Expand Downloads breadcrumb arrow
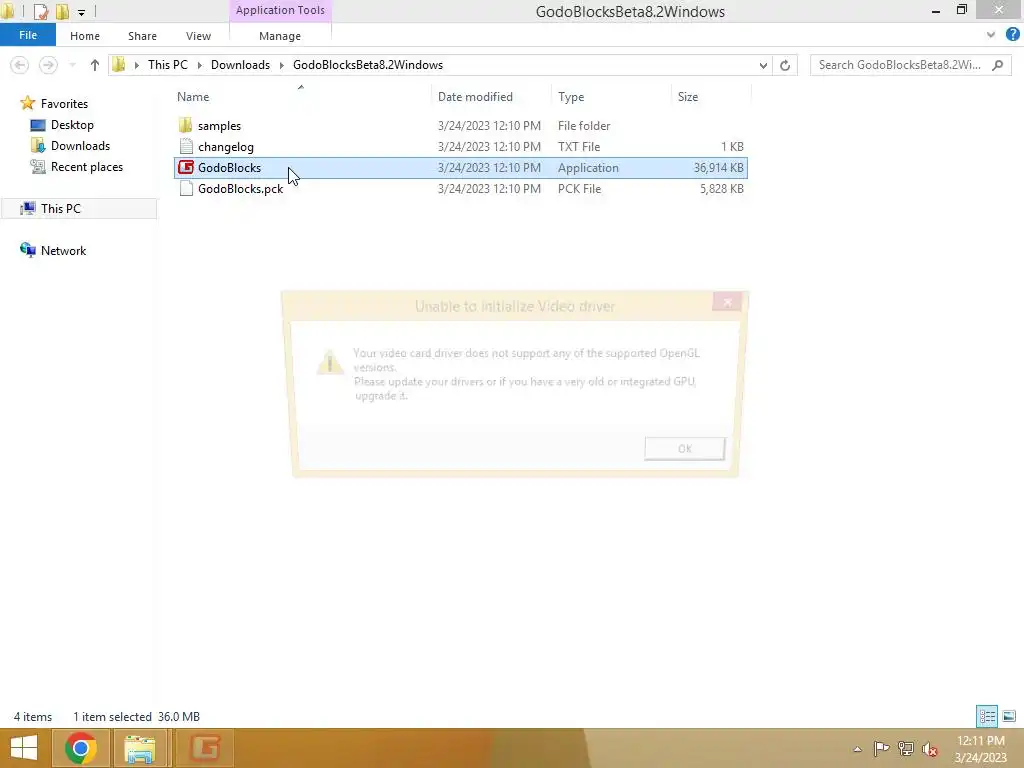The width and height of the screenshot is (1024, 768). coord(281,65)
